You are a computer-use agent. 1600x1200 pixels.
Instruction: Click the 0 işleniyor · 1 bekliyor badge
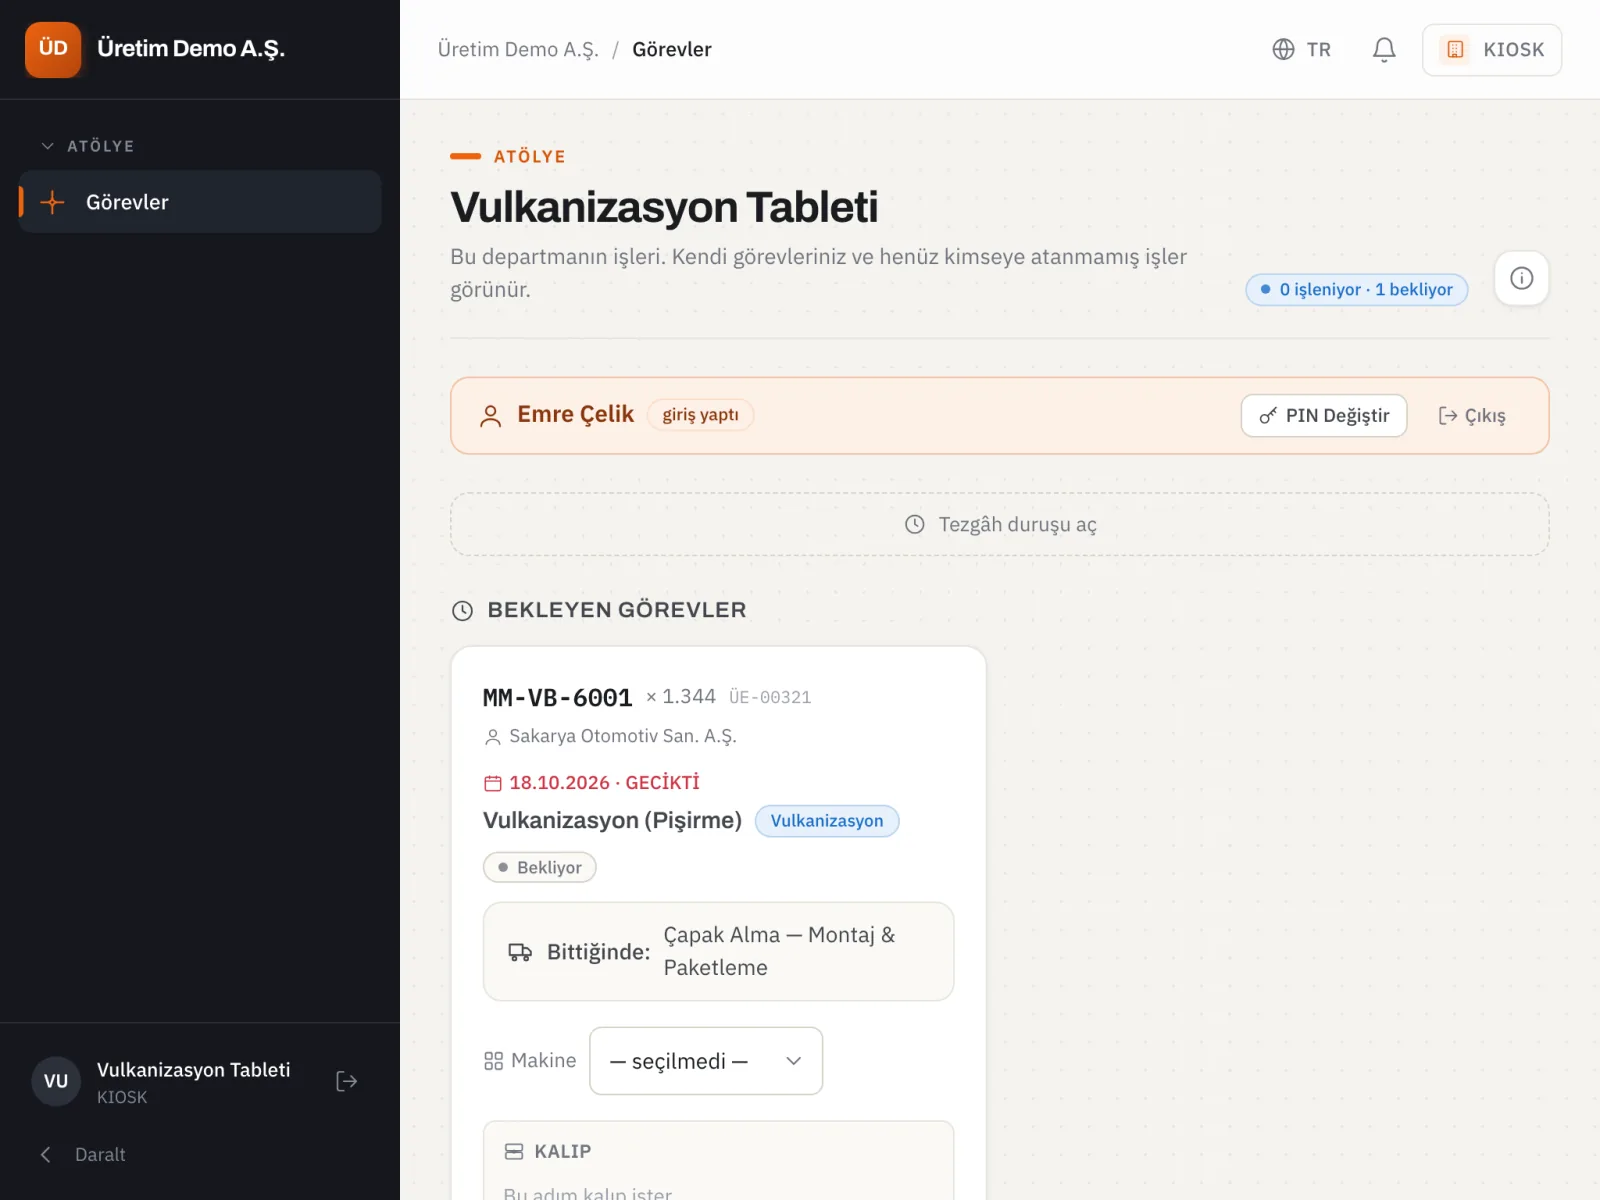pos(1356,289)
